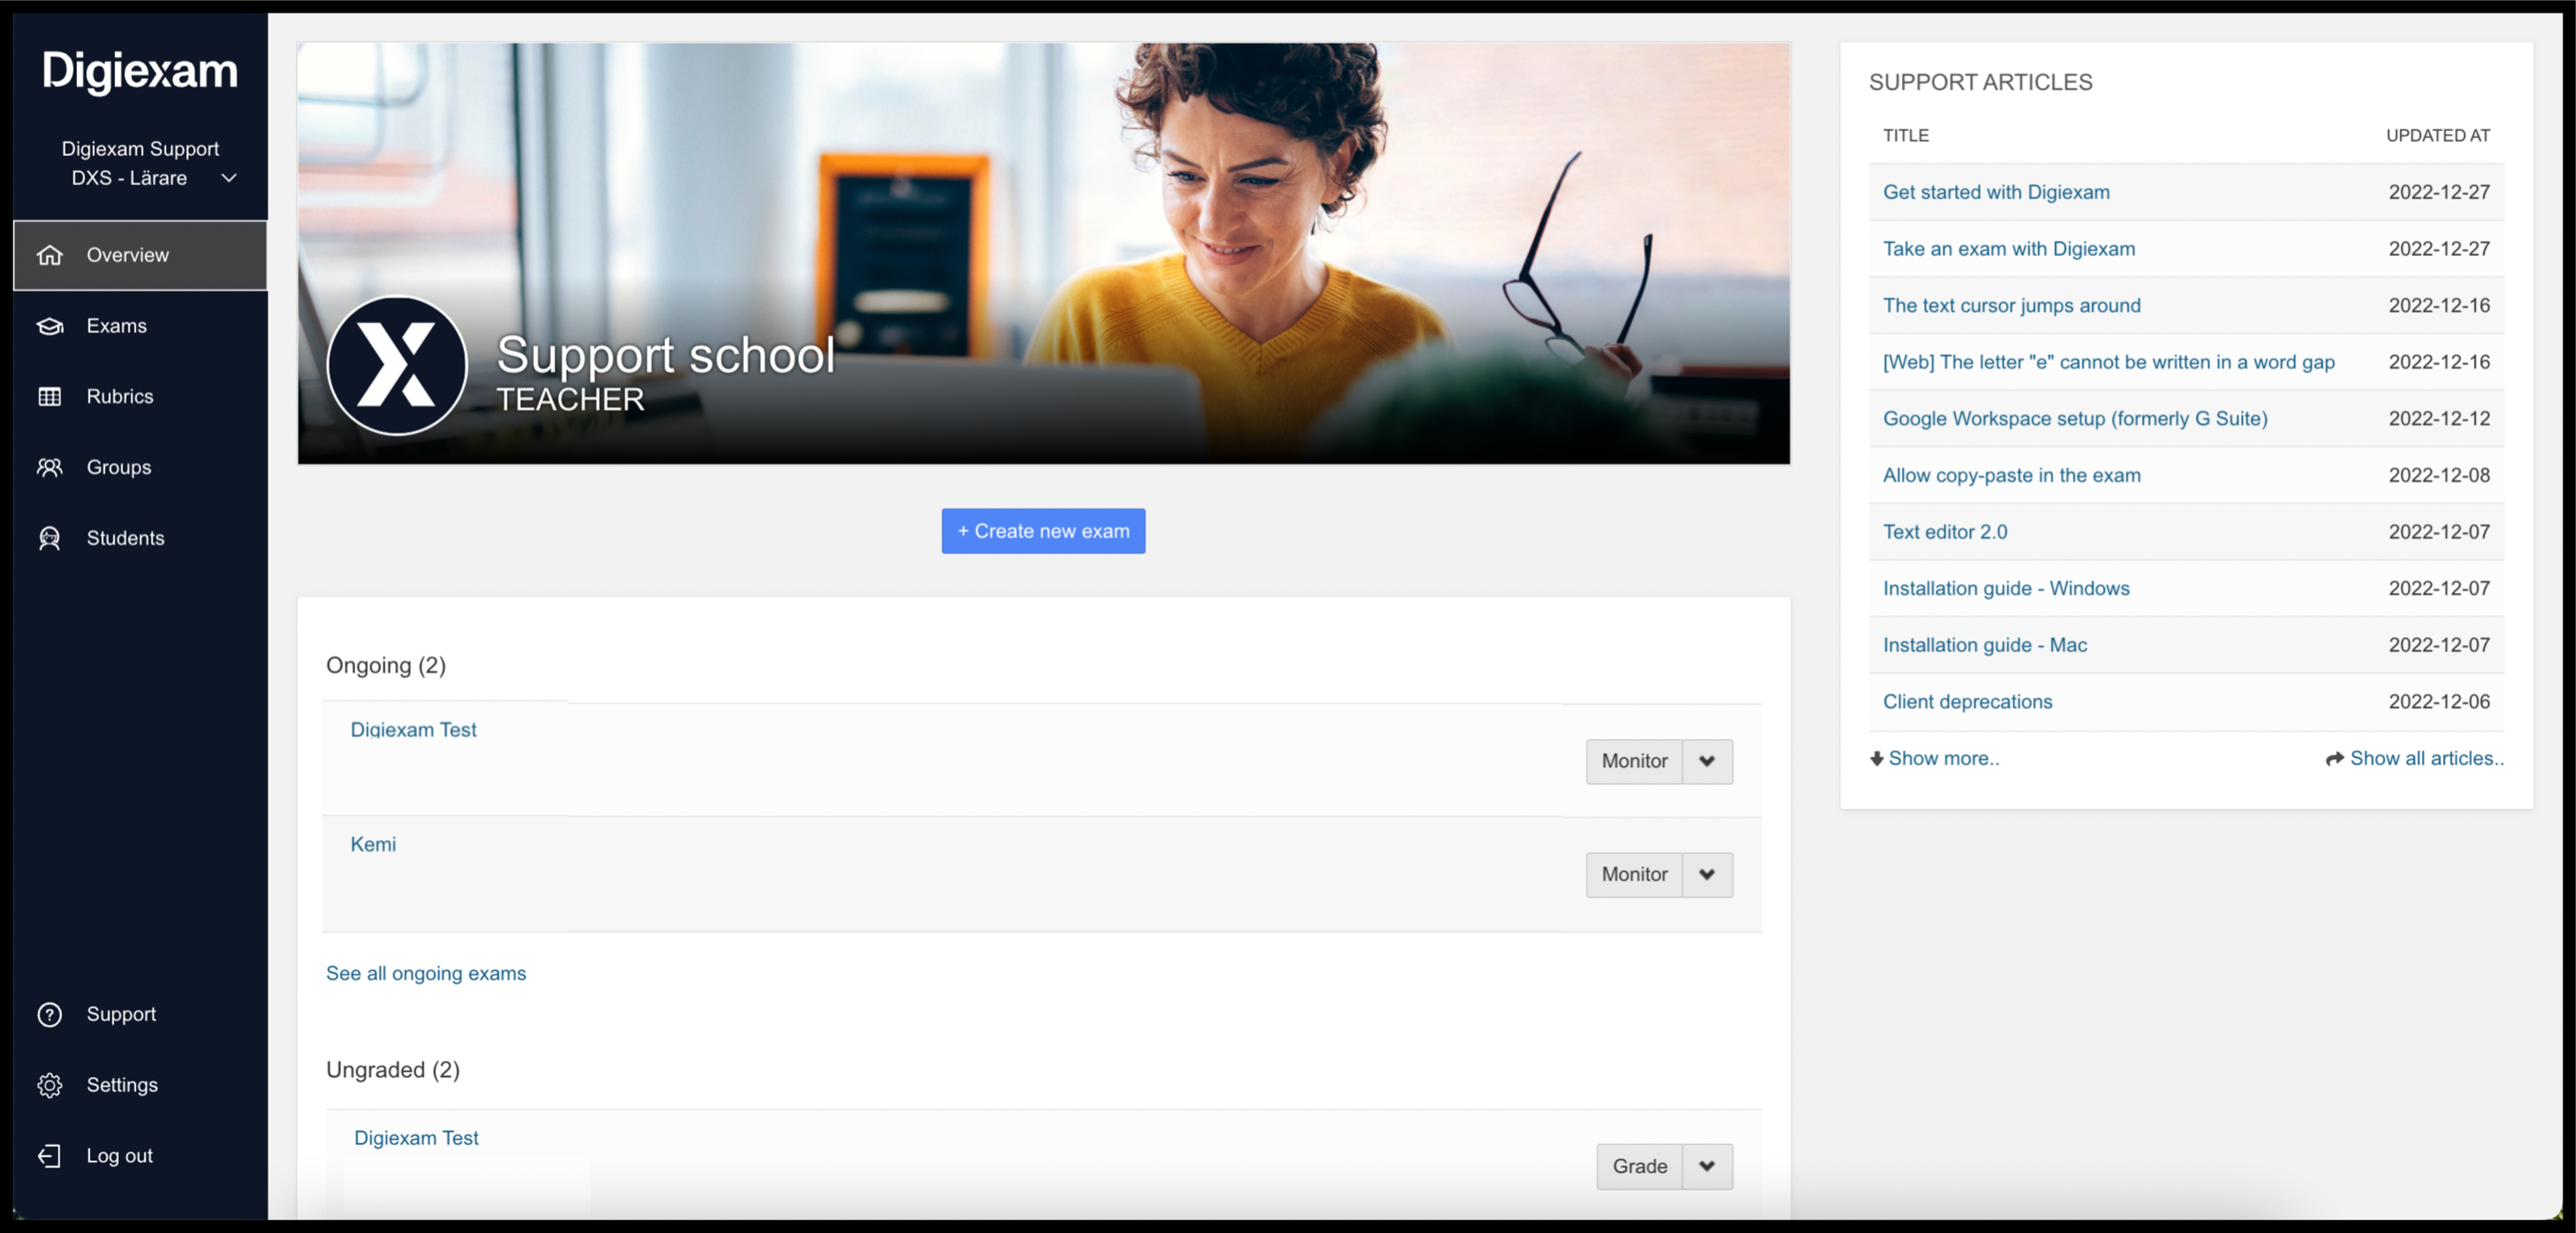Open the ongoing Digiexam Test link
Viewport: 2576px width, 1233px height.
(413, 730)
